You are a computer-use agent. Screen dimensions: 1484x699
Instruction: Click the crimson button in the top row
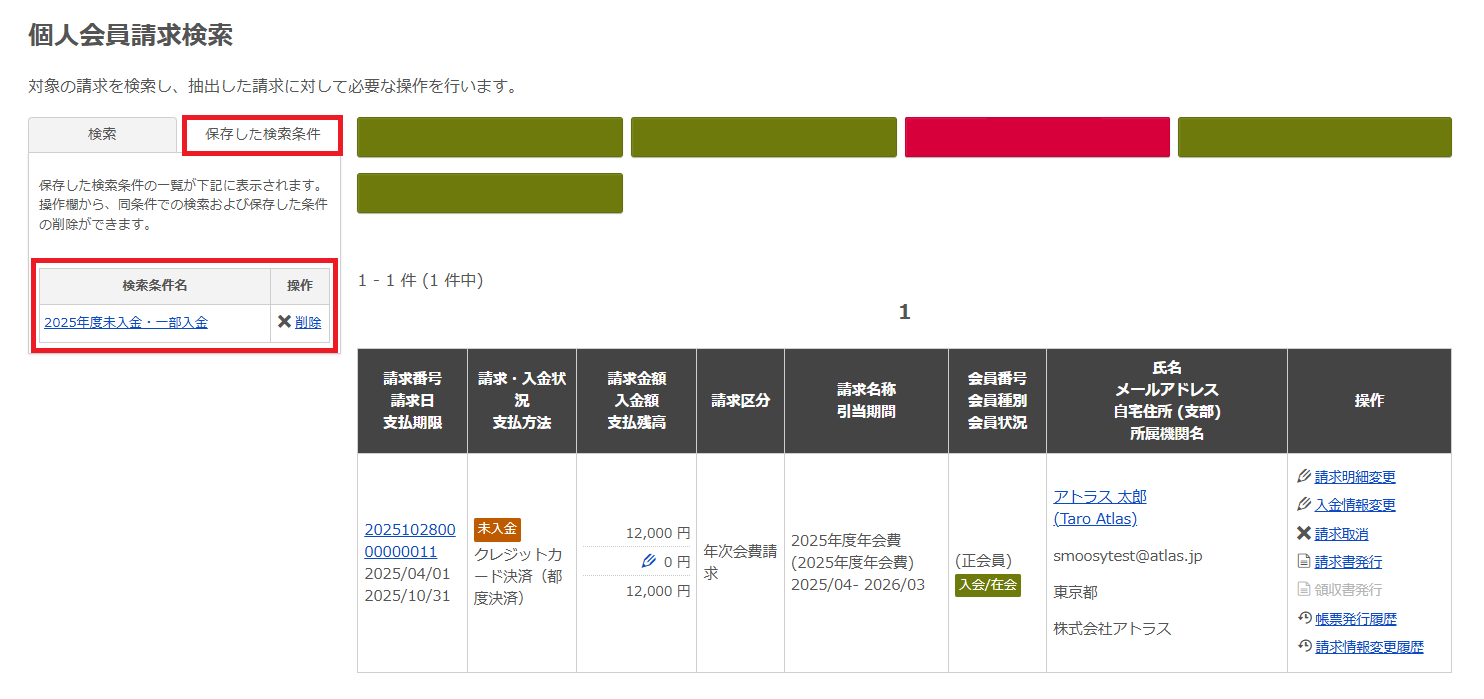(x=1037, y=136)
